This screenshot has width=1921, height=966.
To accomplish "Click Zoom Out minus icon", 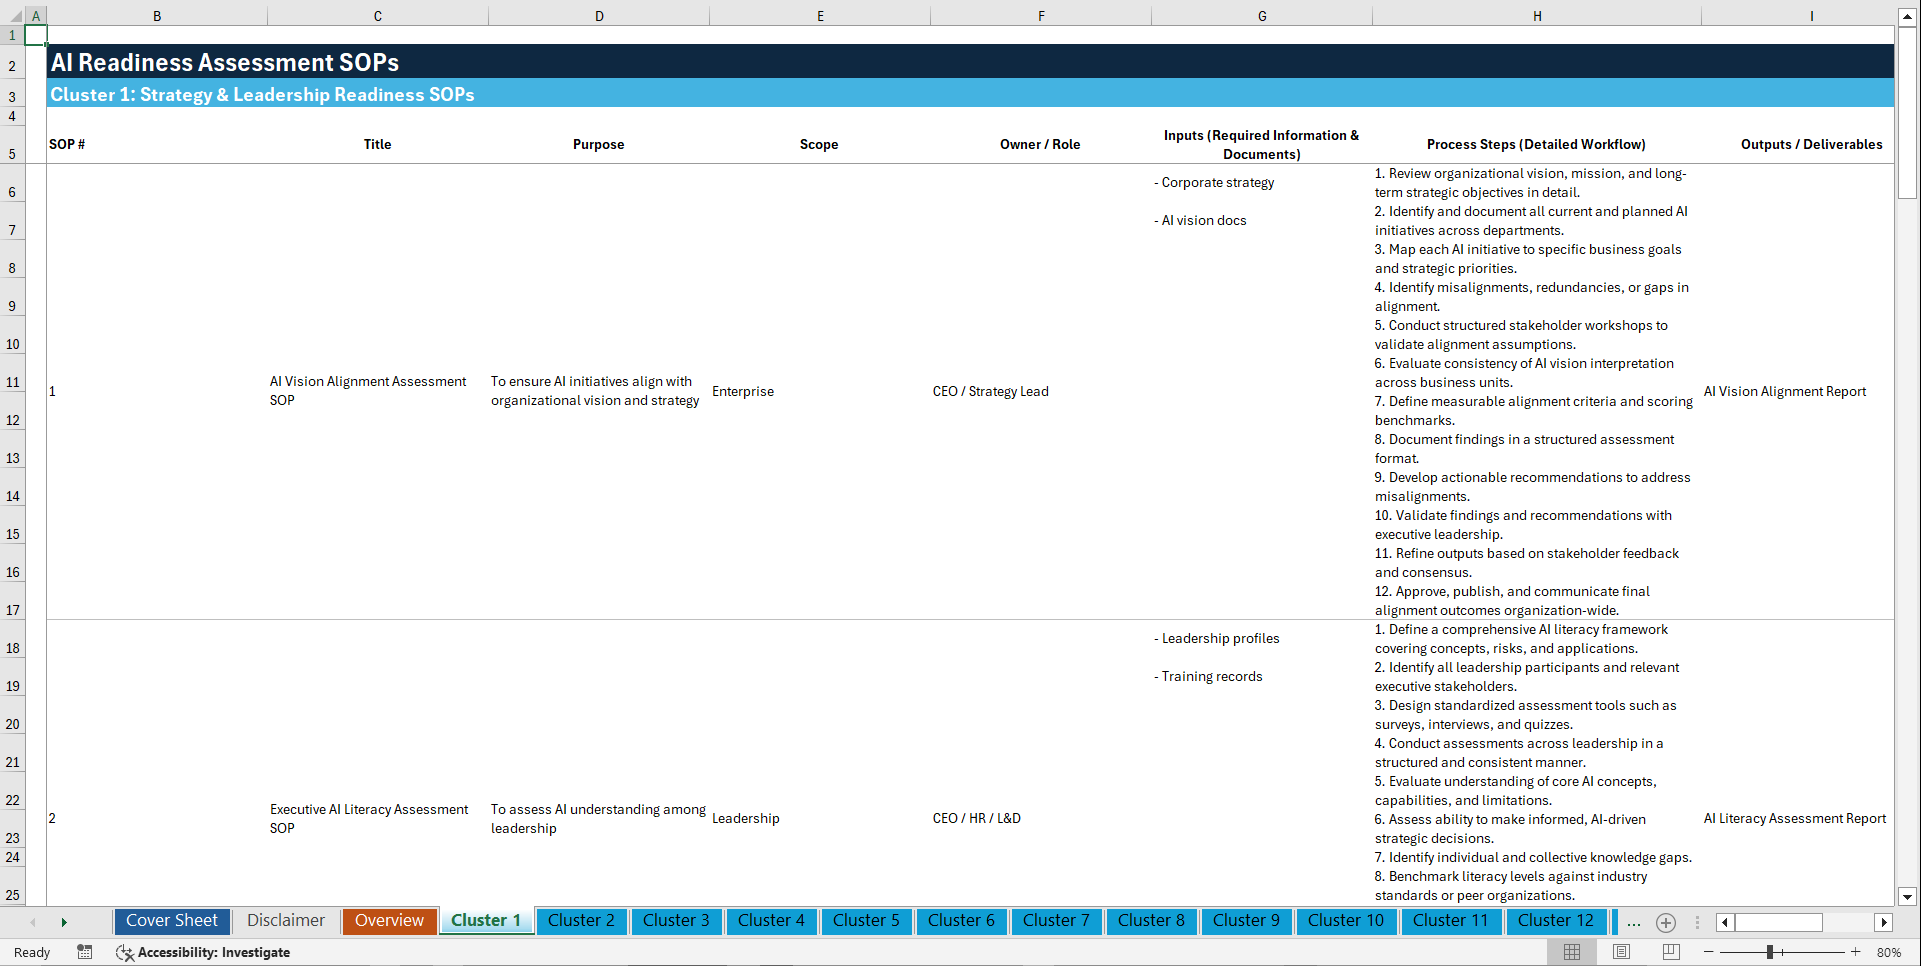I will [1709, 952].
